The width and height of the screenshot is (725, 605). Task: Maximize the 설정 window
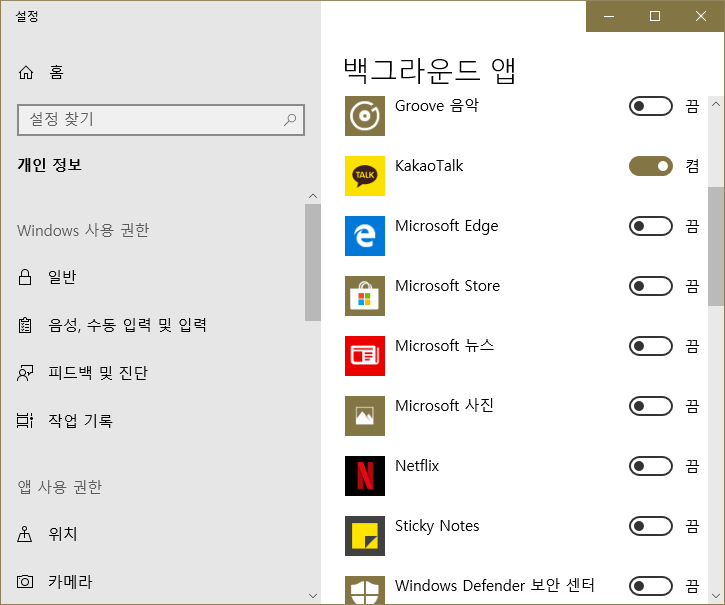pos(655,16)
